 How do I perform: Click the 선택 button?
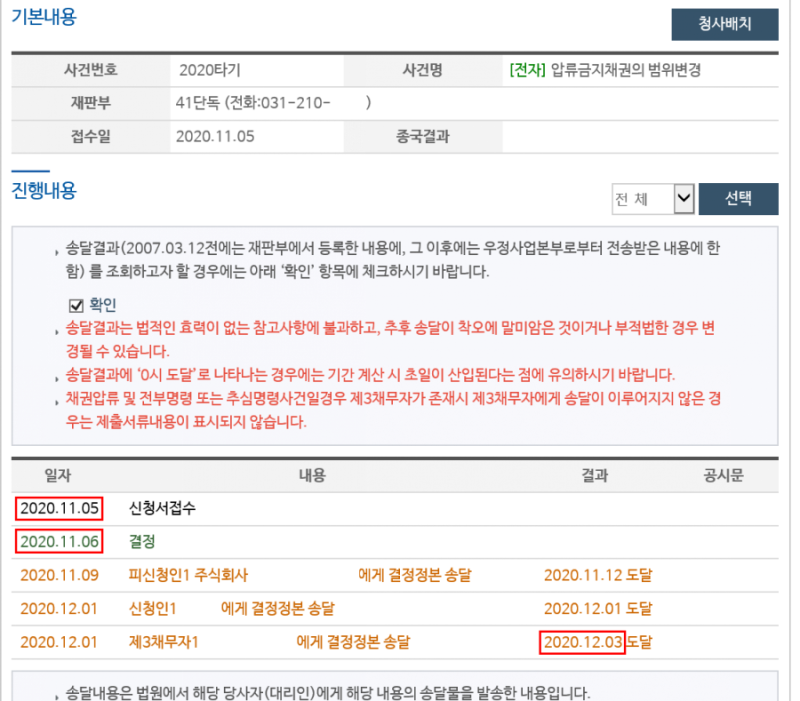(738, 198)
